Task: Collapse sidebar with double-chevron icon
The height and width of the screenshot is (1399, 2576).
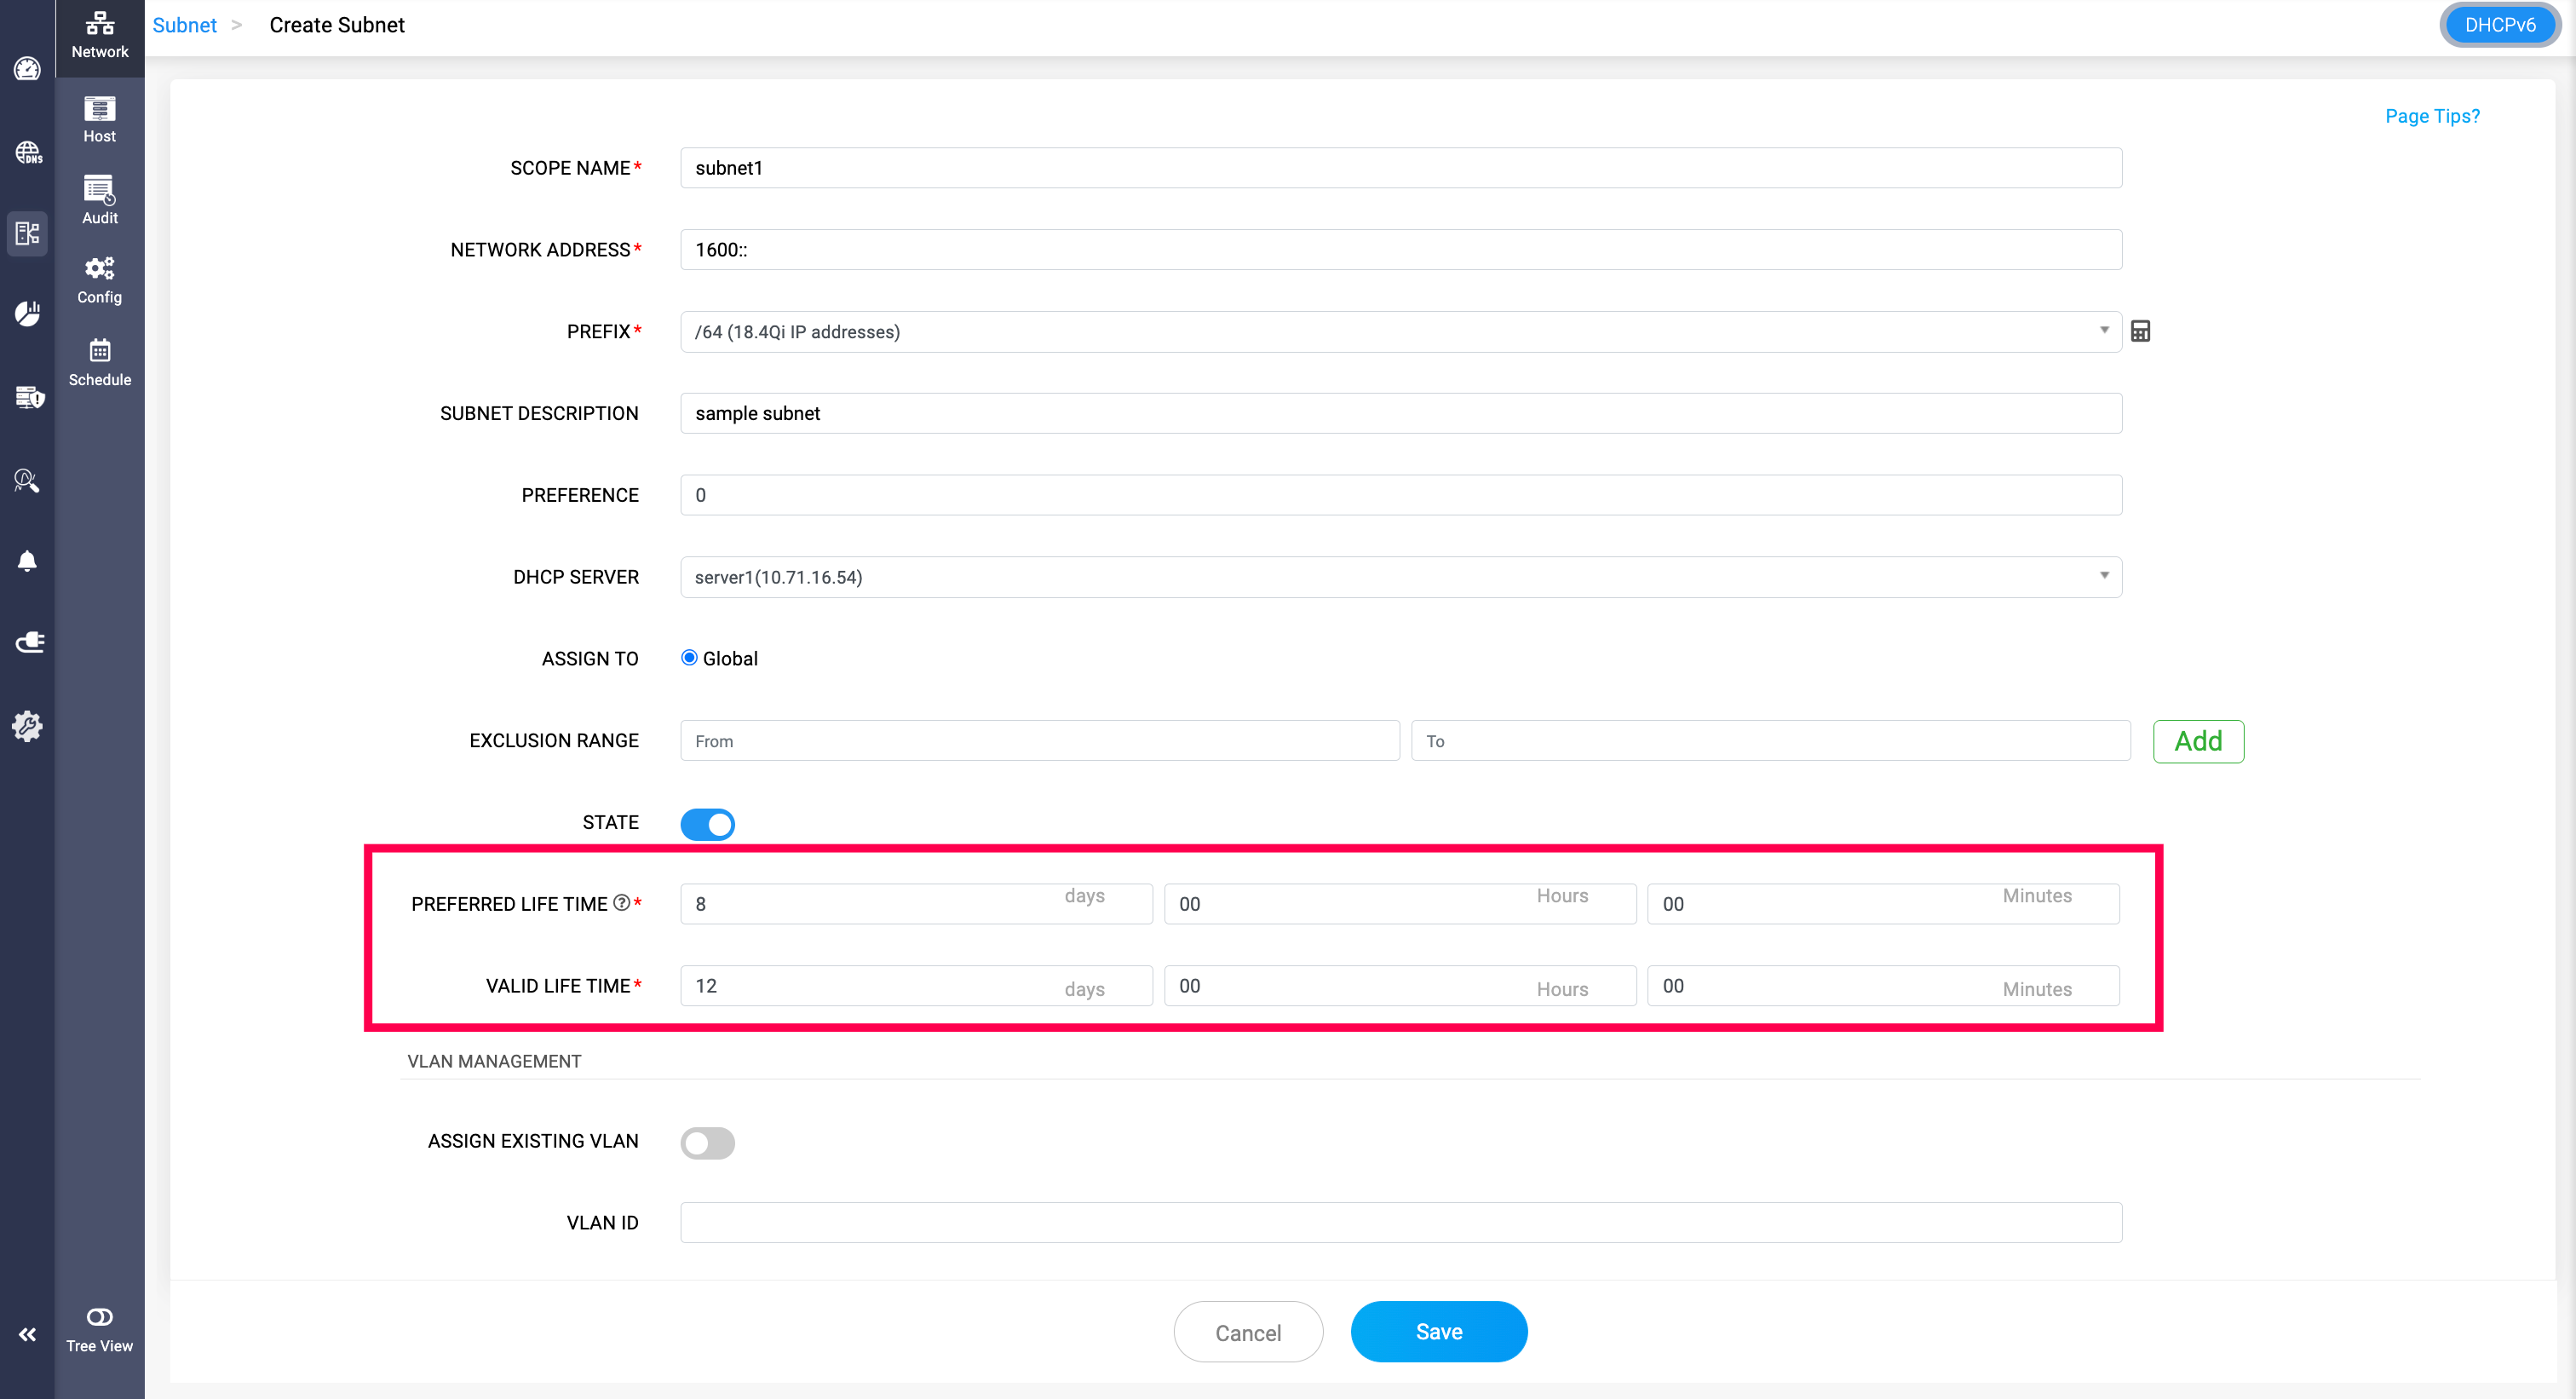Action: click(x=27, y=1334)
